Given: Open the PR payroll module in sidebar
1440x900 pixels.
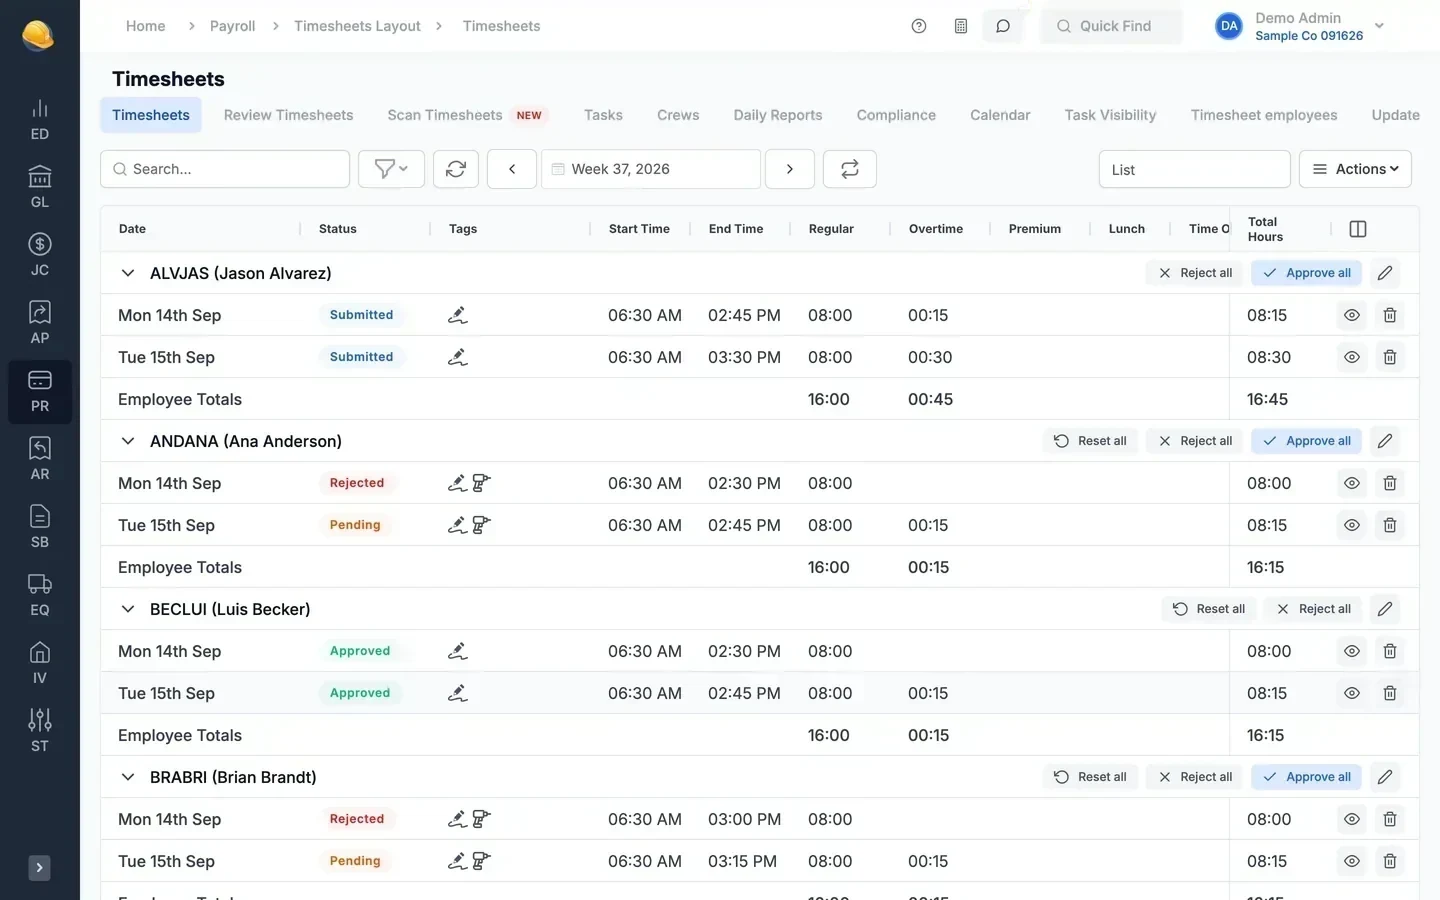Looking at the screenshot, I should (x=40, y=391).
